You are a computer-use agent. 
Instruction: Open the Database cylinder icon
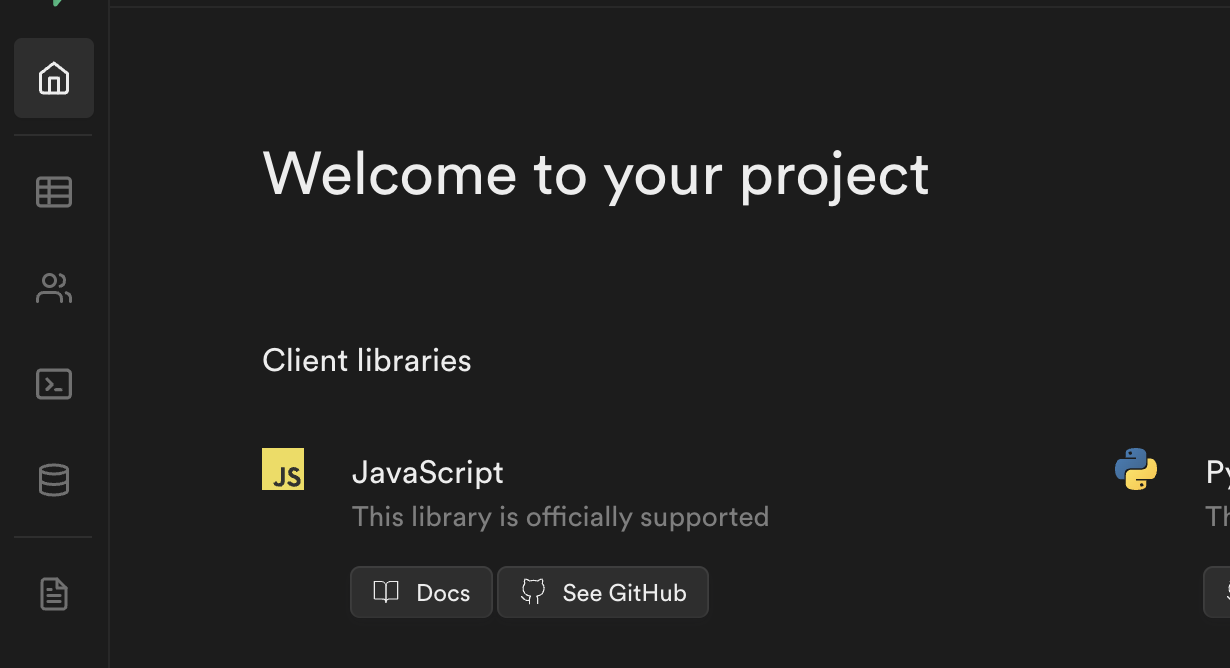(54, 480)
